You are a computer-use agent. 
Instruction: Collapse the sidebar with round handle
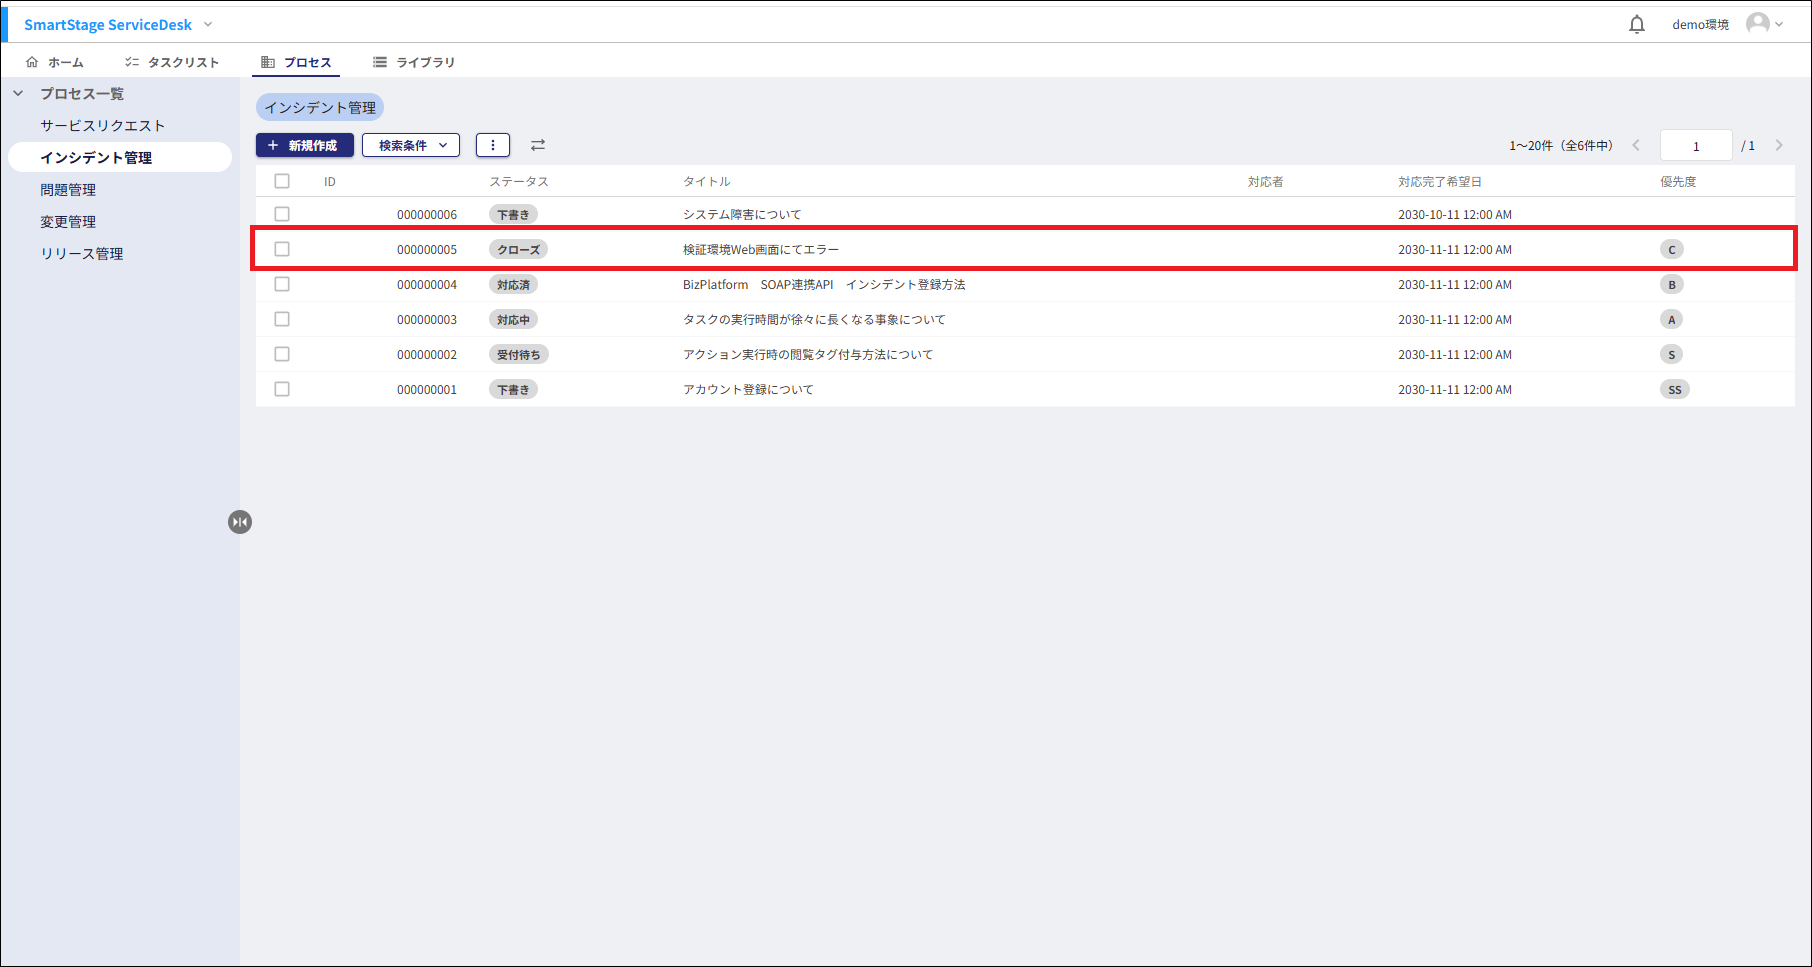(x=240, y=522)
